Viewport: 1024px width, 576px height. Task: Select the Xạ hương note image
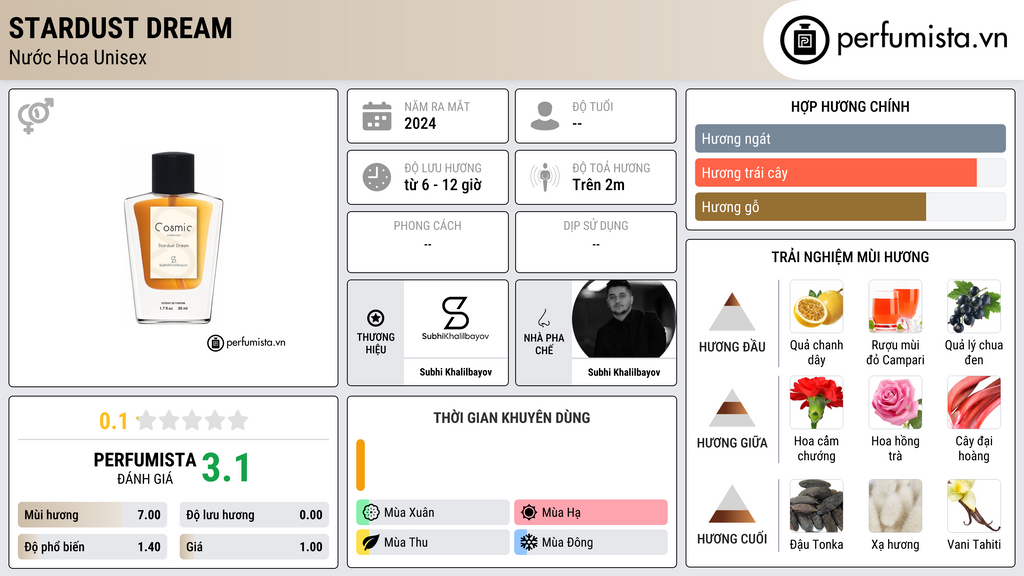(895, 506)
